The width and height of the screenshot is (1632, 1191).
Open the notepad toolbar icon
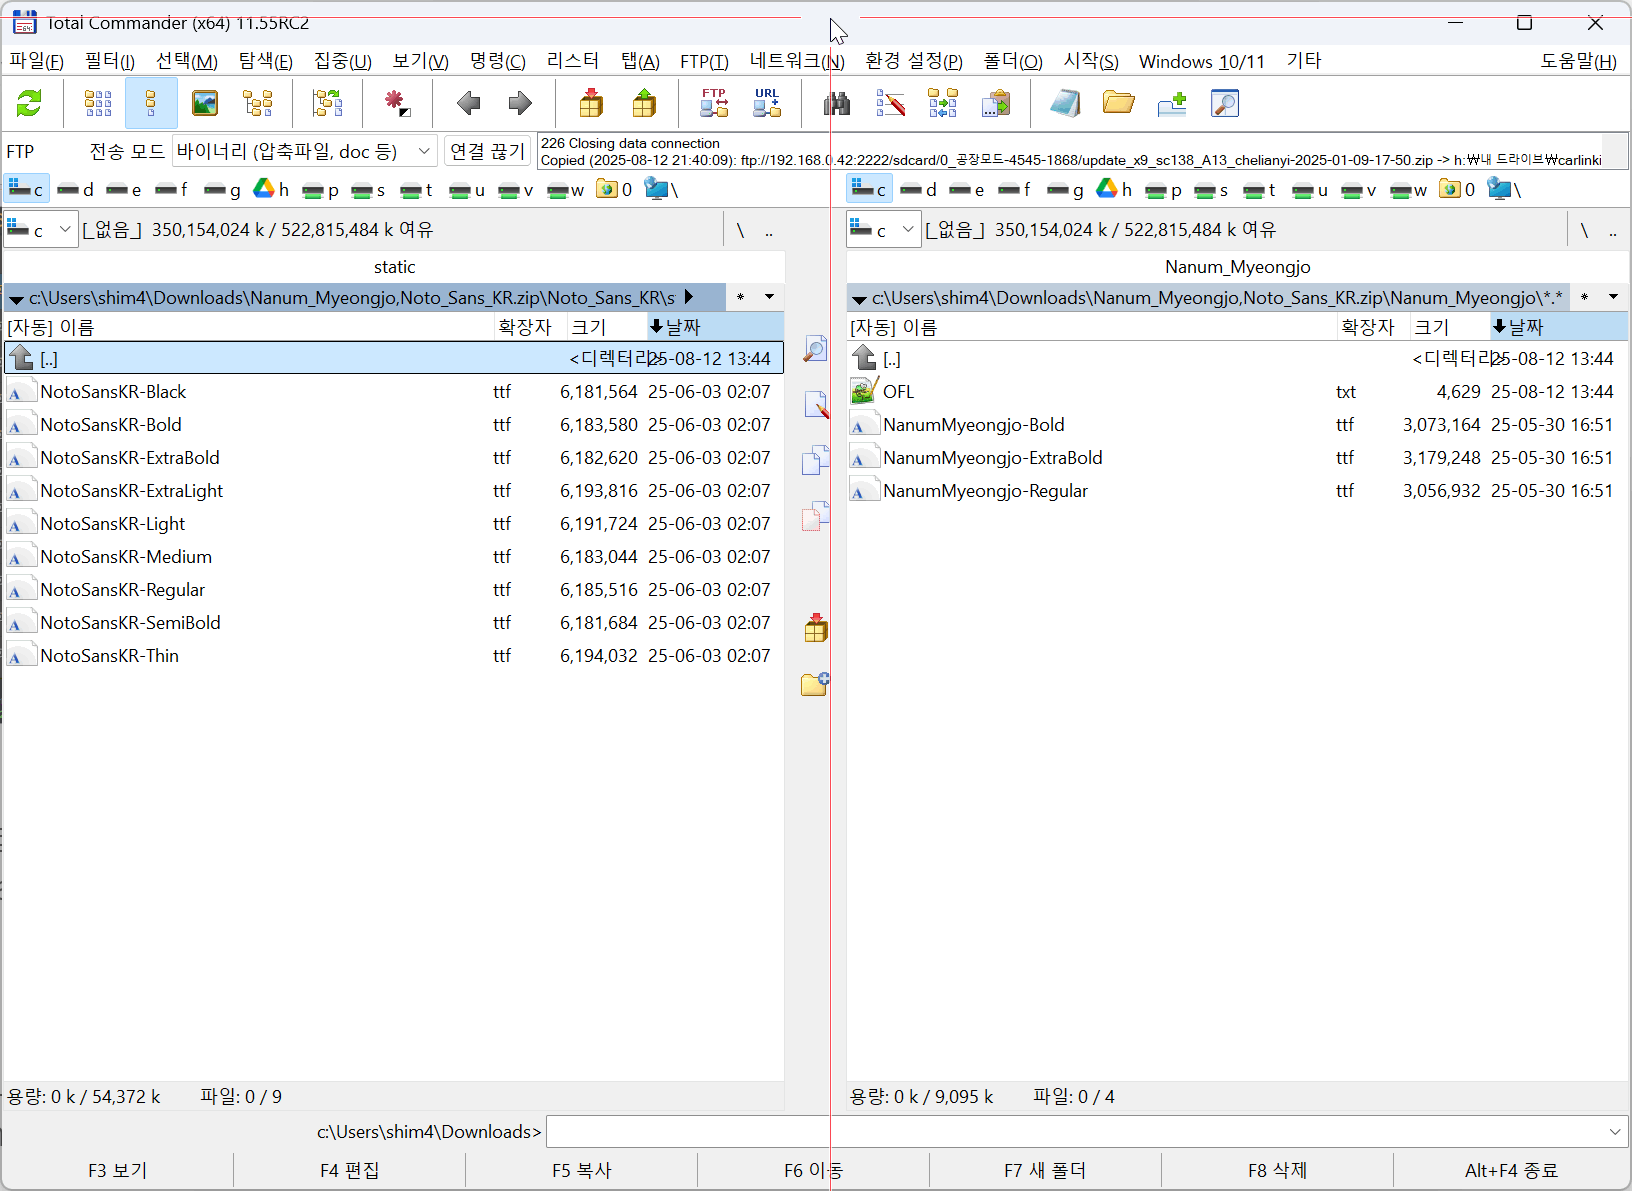click(x=1065, y=103)
